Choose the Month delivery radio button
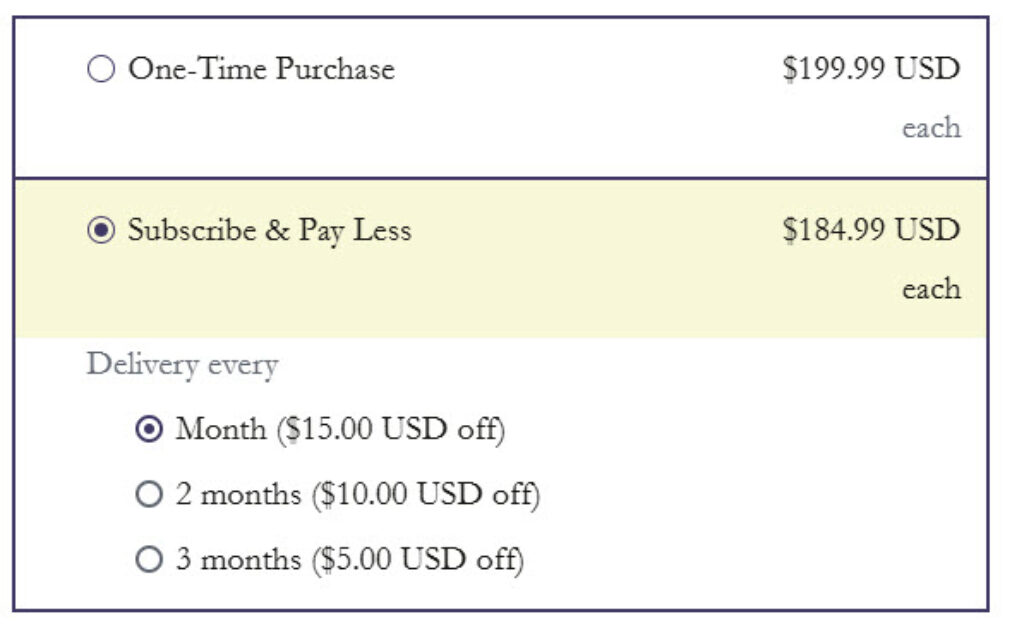This screenshot has height=626, width=1024. click(148, 430)
